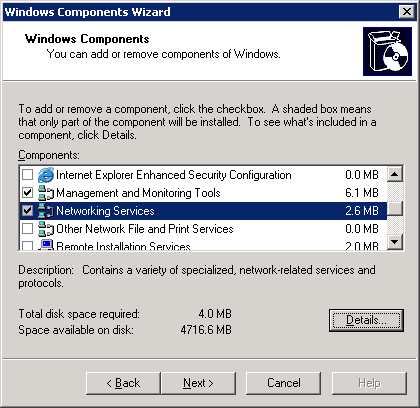The image size is (420, 408).
Task: Go to the Next wizard page
Action: (198, 383)
